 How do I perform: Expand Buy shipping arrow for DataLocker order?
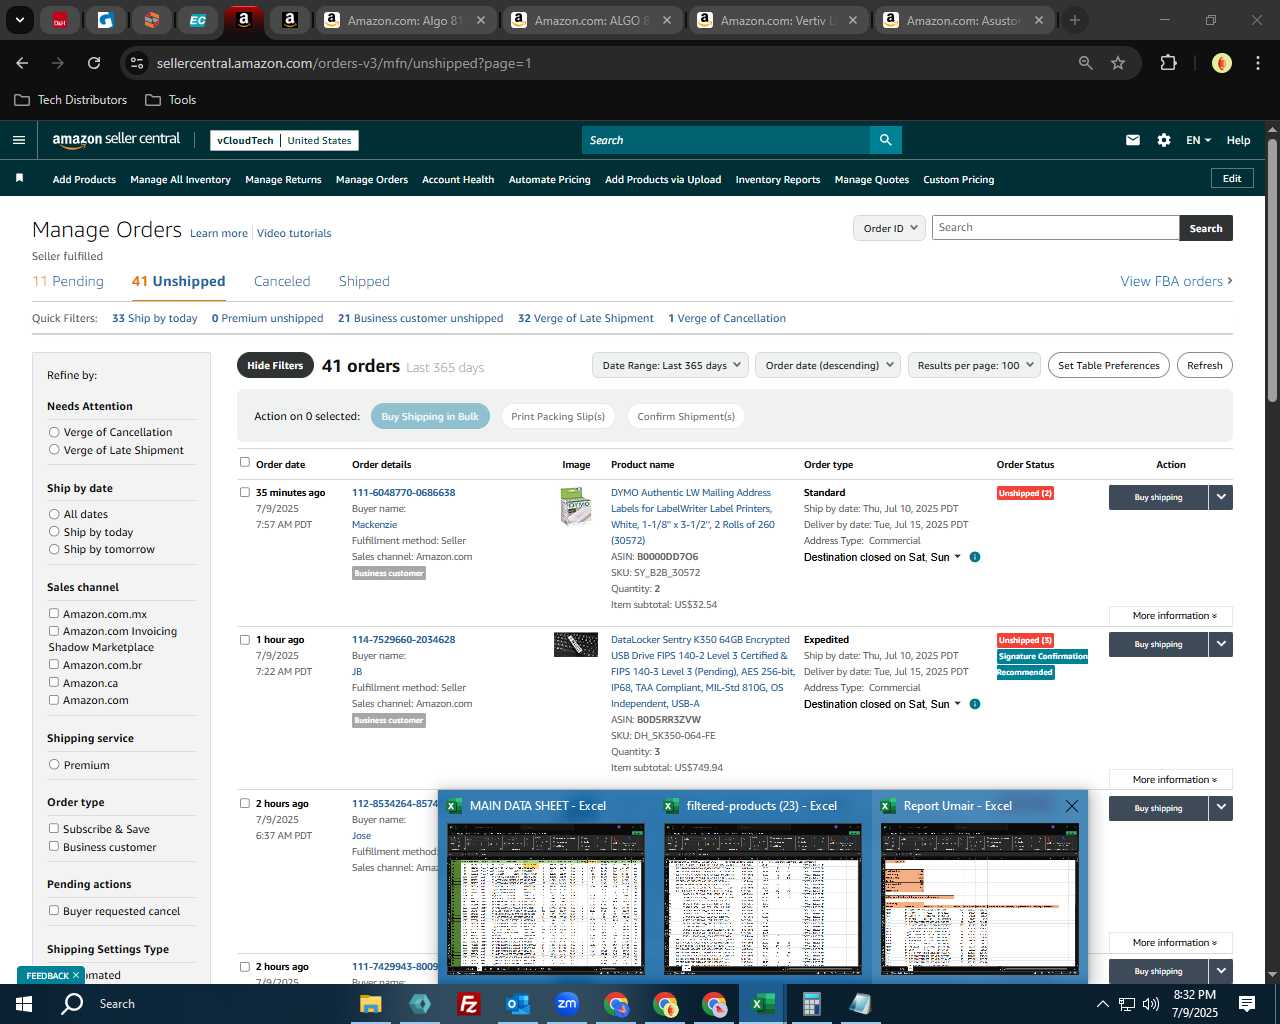pos(1220,644)
